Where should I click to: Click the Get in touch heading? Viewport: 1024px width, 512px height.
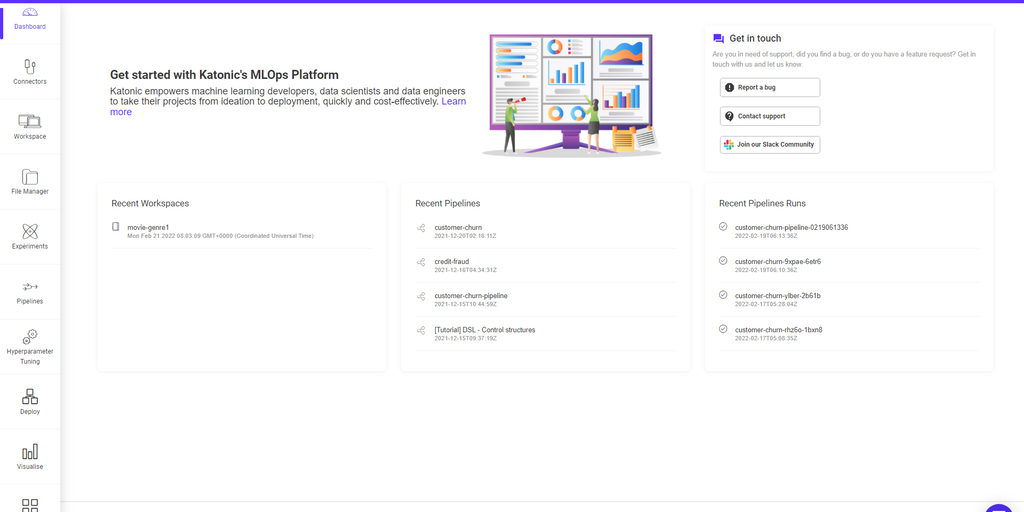click(x=755, y=39)
